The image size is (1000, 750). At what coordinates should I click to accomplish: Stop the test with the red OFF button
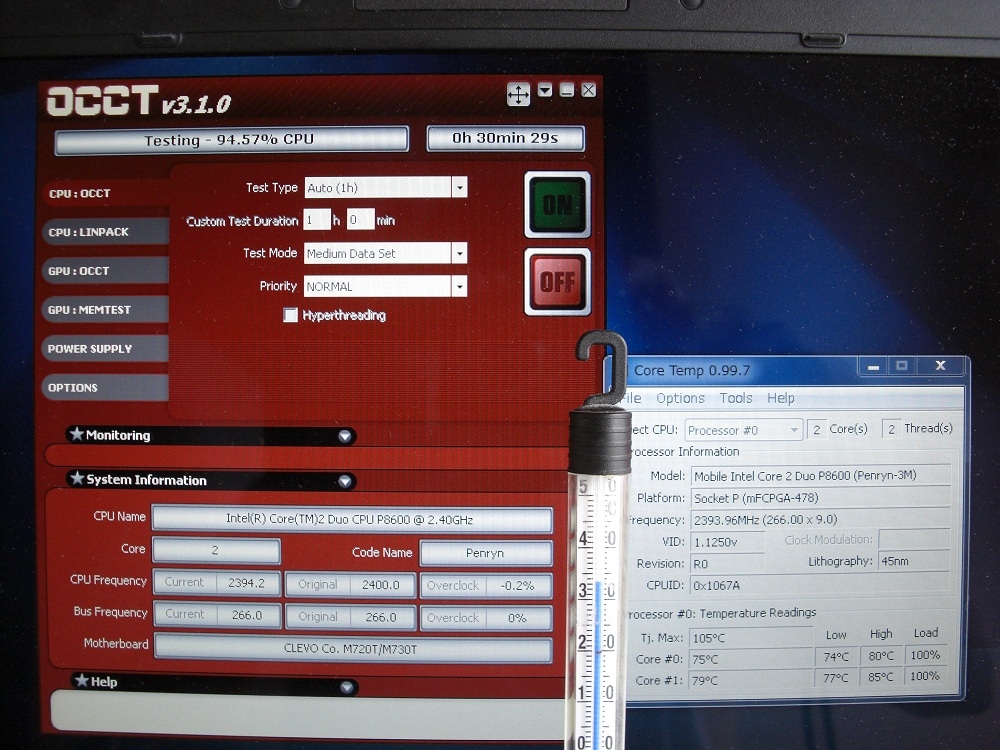[557, 281]
